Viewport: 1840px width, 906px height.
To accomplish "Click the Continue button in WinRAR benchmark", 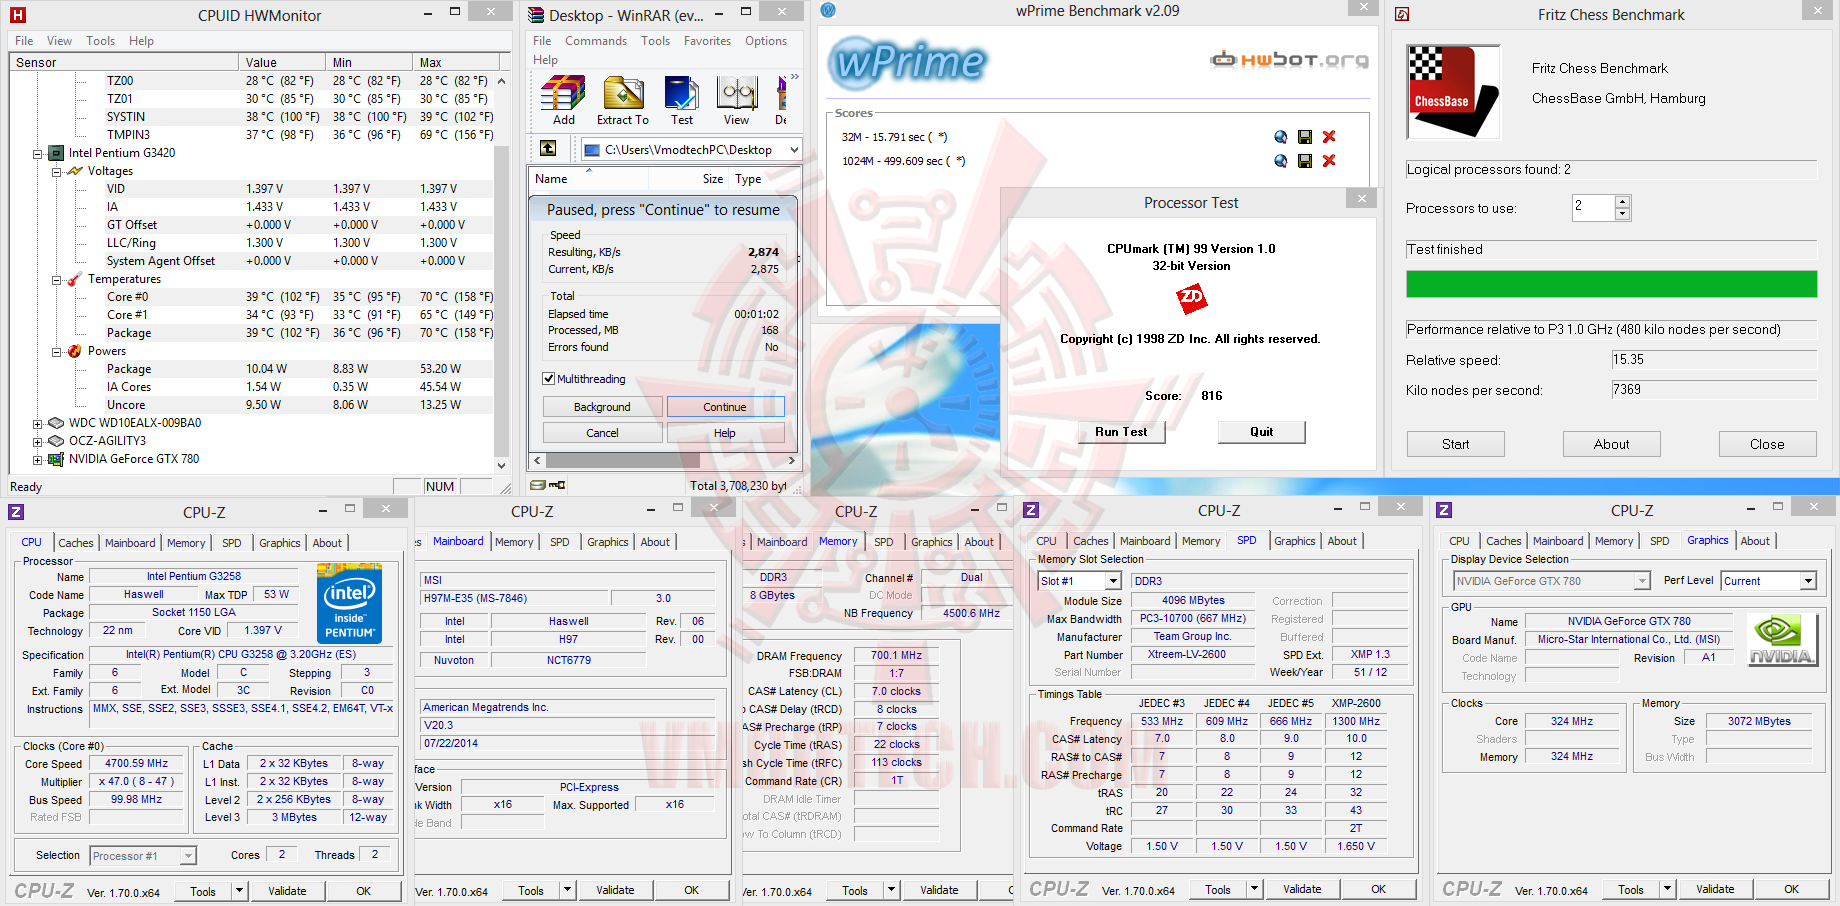I will point(725,407).
